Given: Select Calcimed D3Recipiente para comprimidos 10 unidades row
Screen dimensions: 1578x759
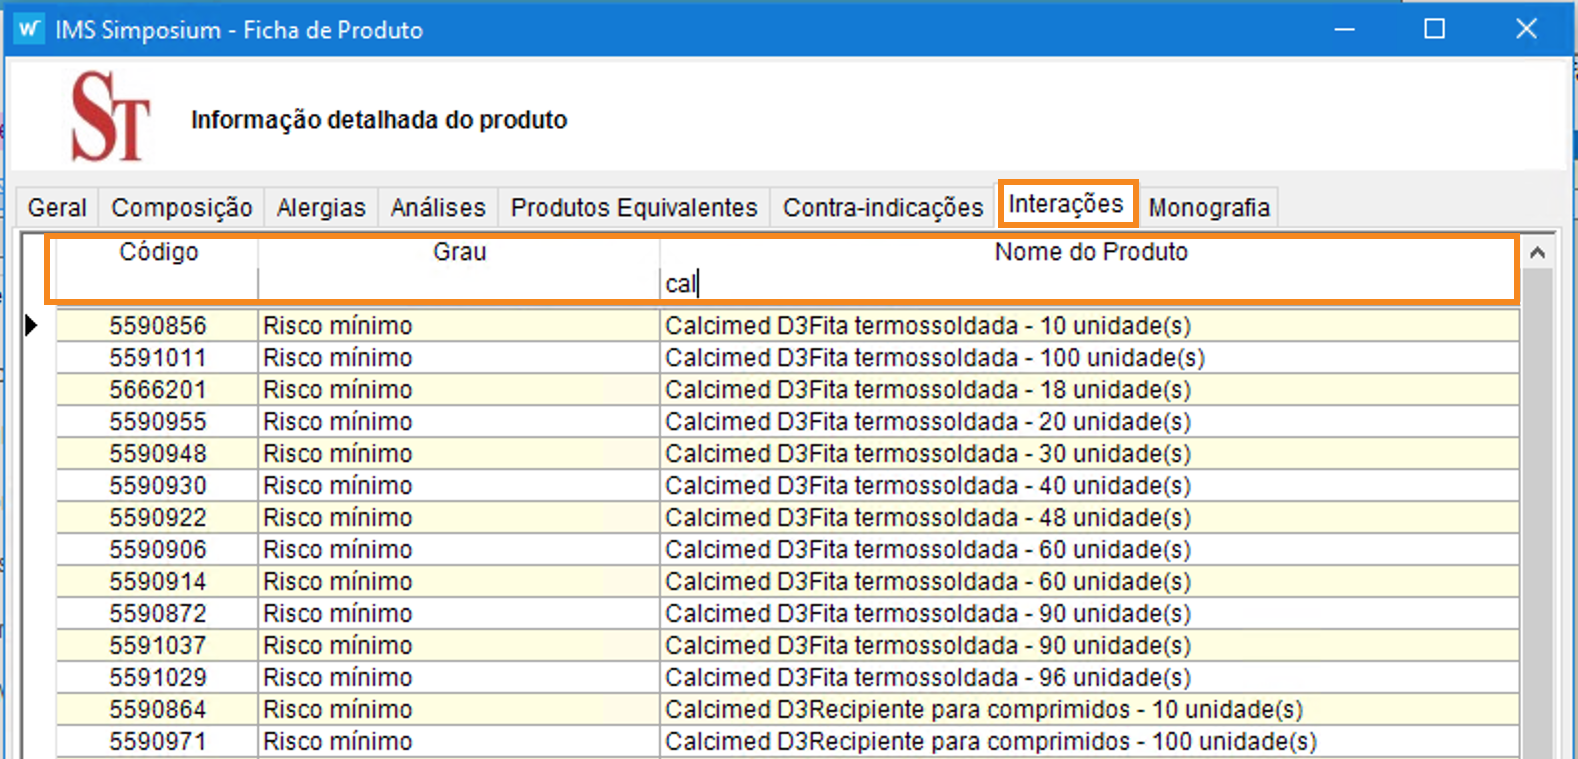Looking at the screenshot, I should tap(984, 709).
